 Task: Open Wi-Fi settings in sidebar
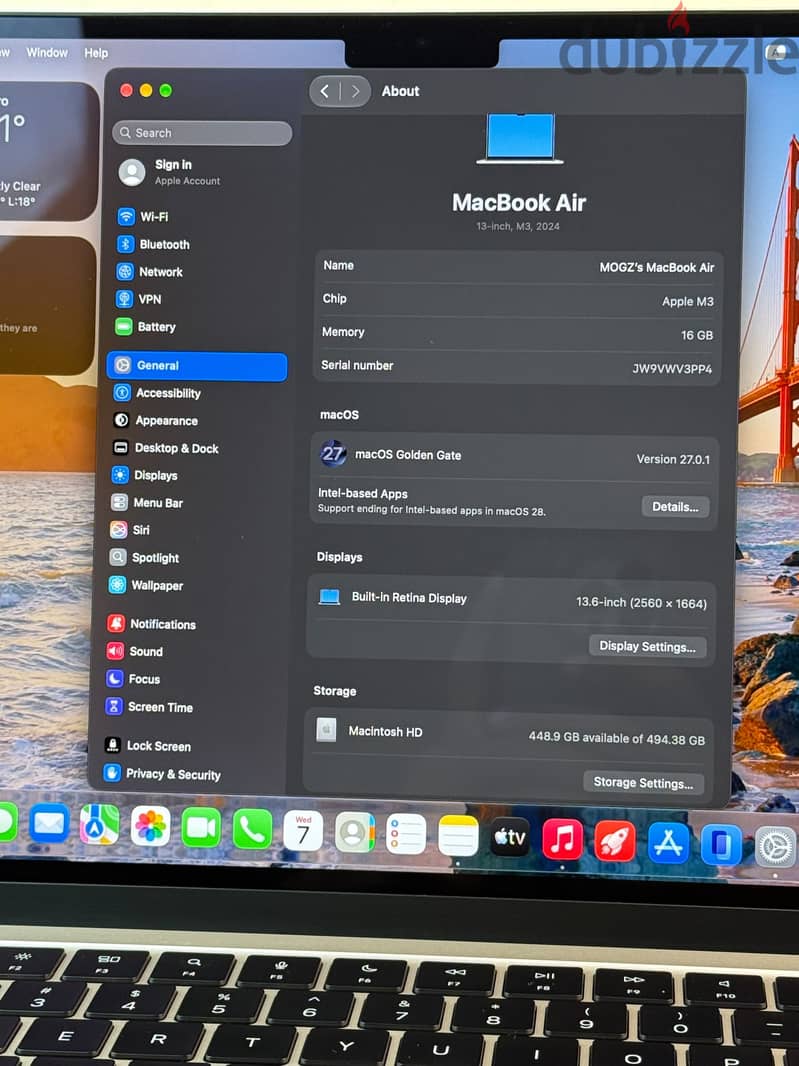[143, 217]
